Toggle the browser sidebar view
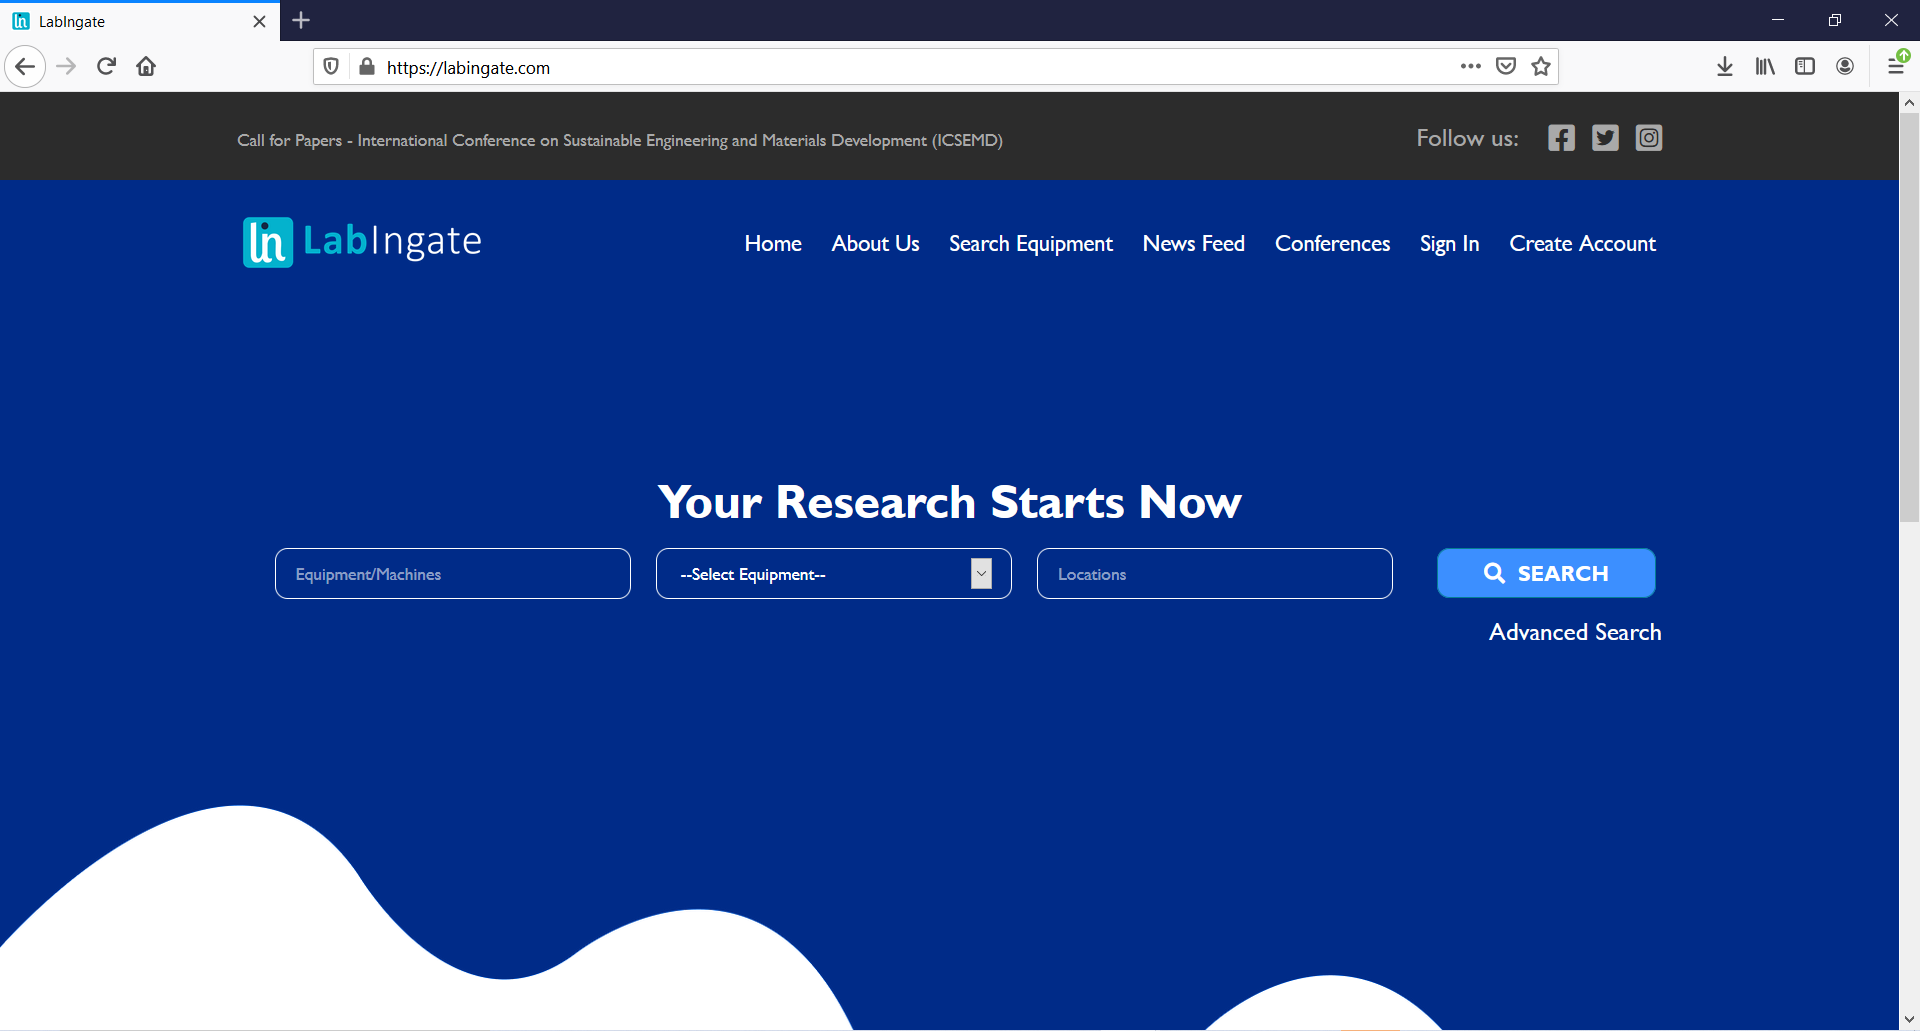The width and height of the screenshot is (1920, 1031). point(1805,67)
